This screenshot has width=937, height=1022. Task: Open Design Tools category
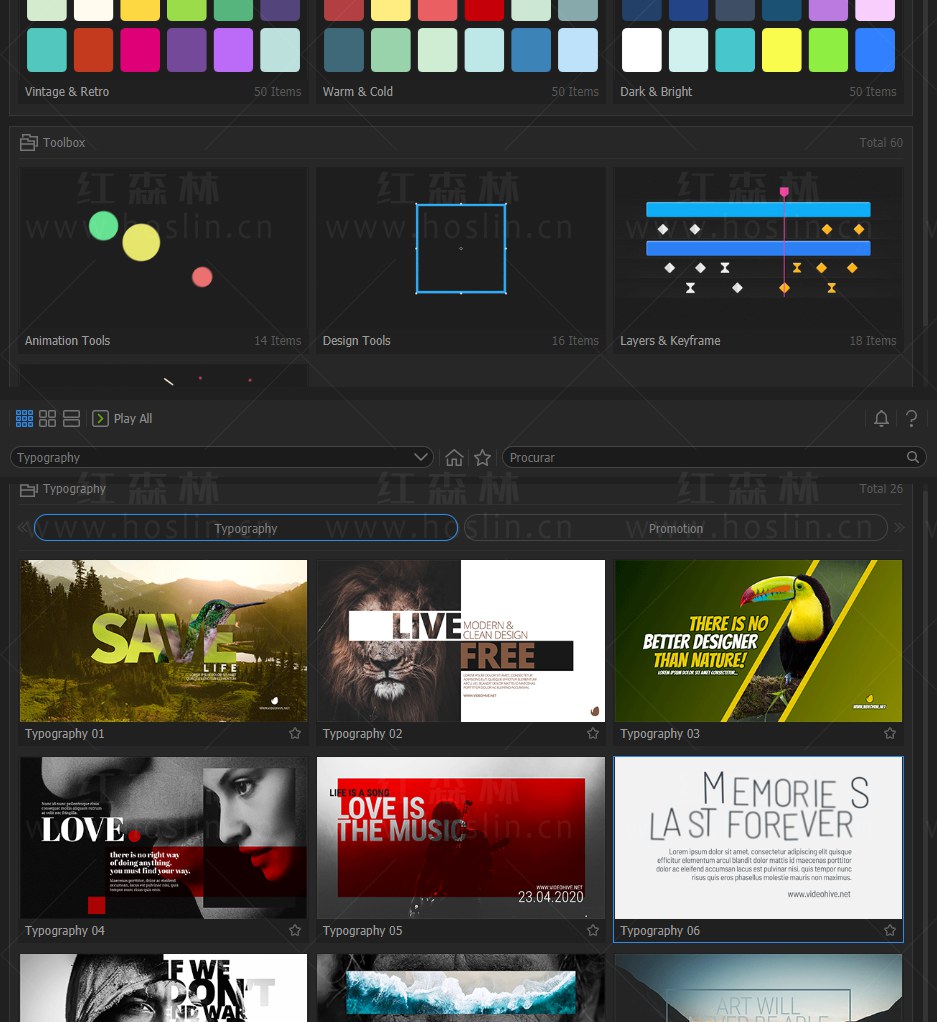click(461, 260)
